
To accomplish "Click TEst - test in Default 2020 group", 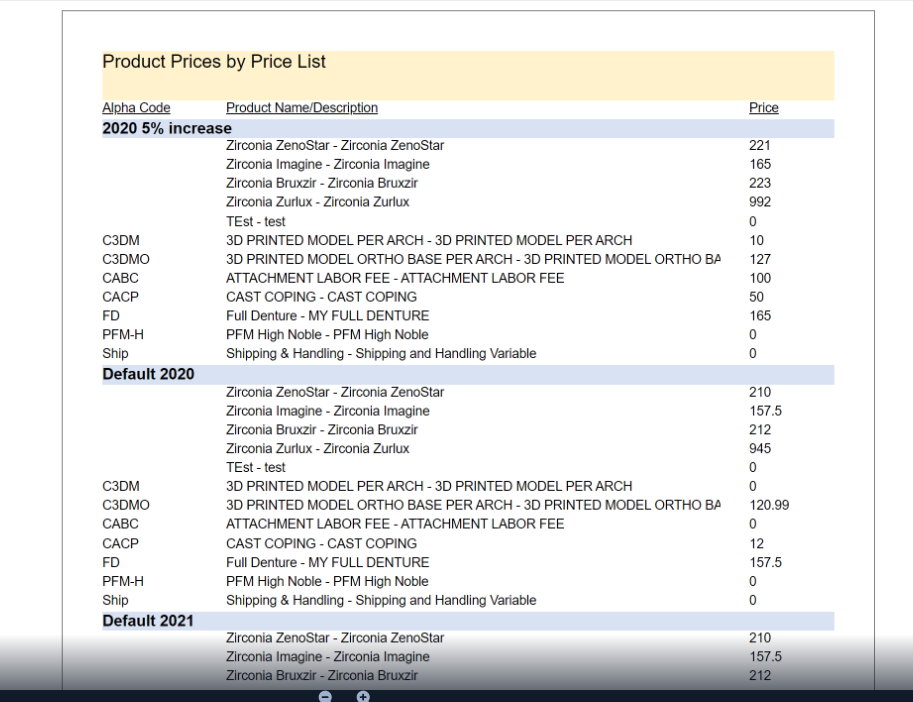I will pyautogui.click(x=256, y=467).
